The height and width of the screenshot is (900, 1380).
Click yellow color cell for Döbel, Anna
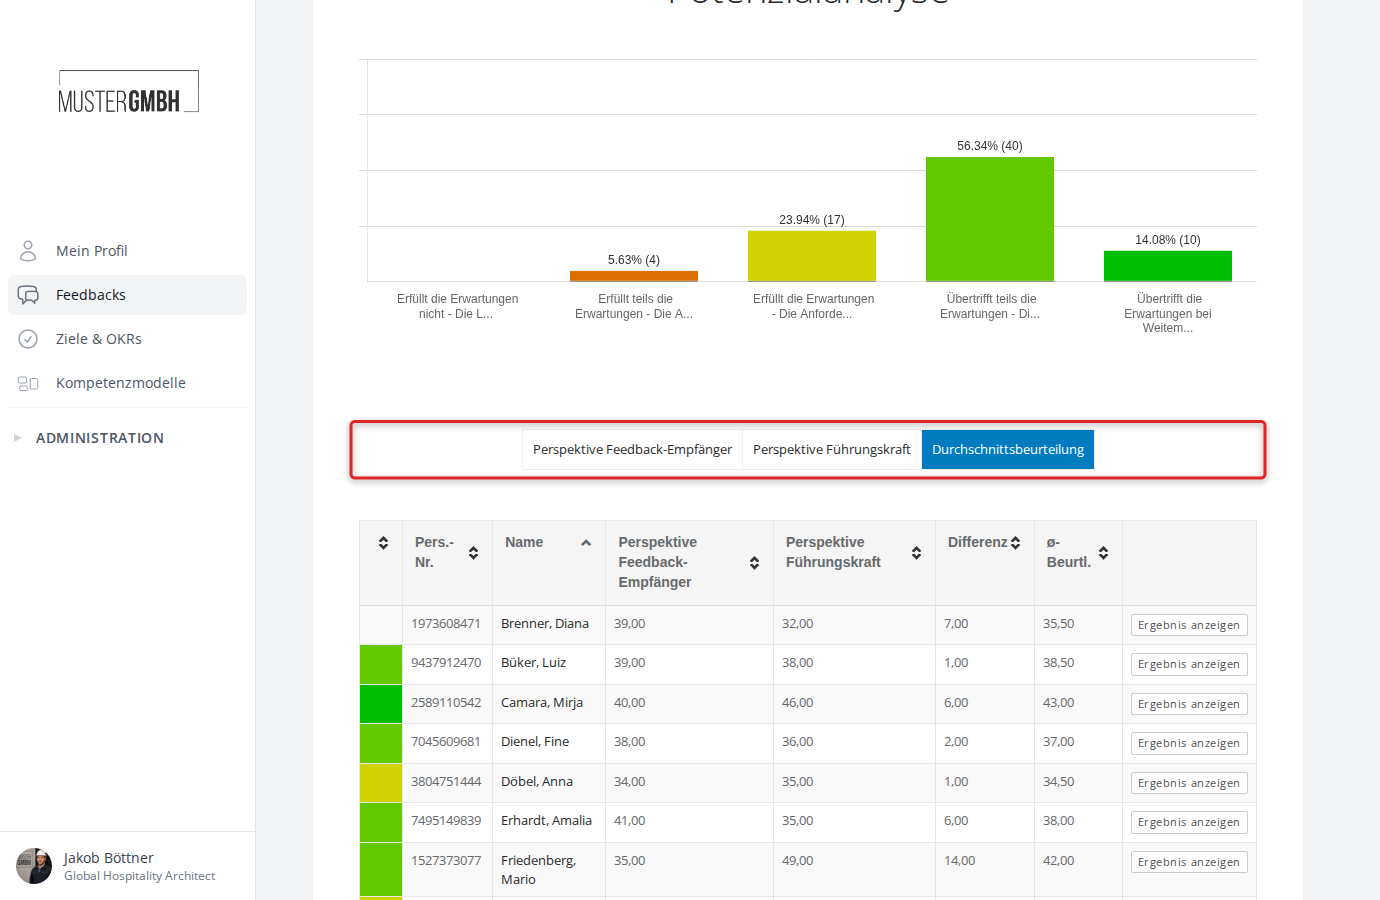pyautogui.click(x=381, y=783)
